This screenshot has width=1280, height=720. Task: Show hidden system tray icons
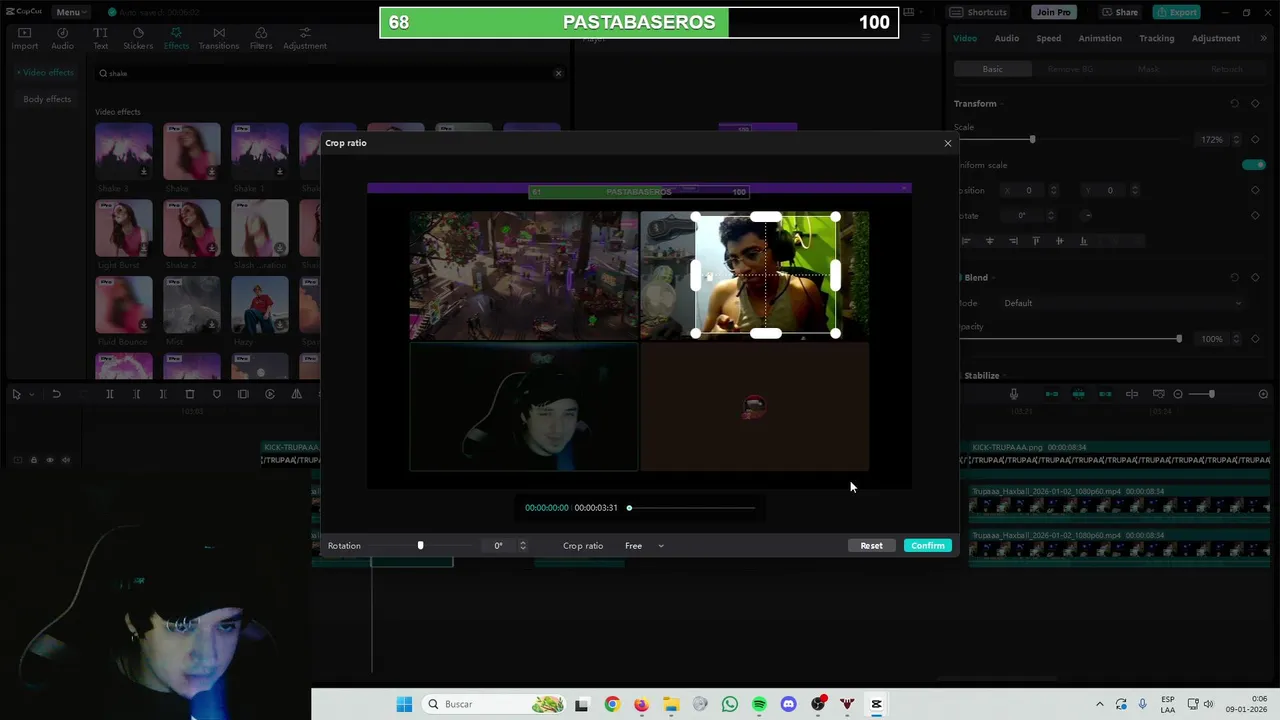[1099, 704]
